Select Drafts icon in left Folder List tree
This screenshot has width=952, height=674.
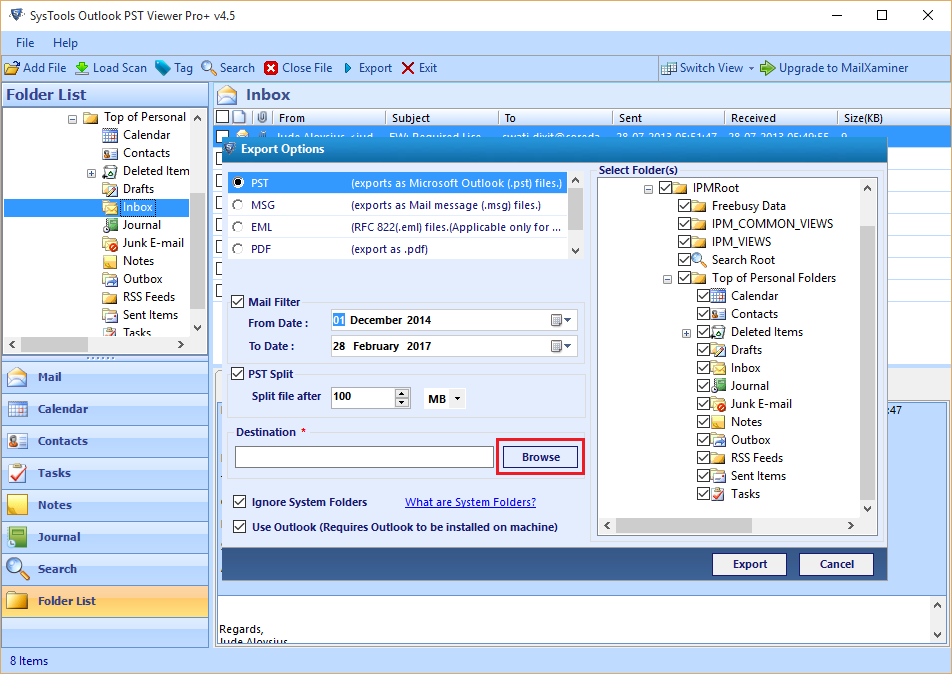pos(110,189)
